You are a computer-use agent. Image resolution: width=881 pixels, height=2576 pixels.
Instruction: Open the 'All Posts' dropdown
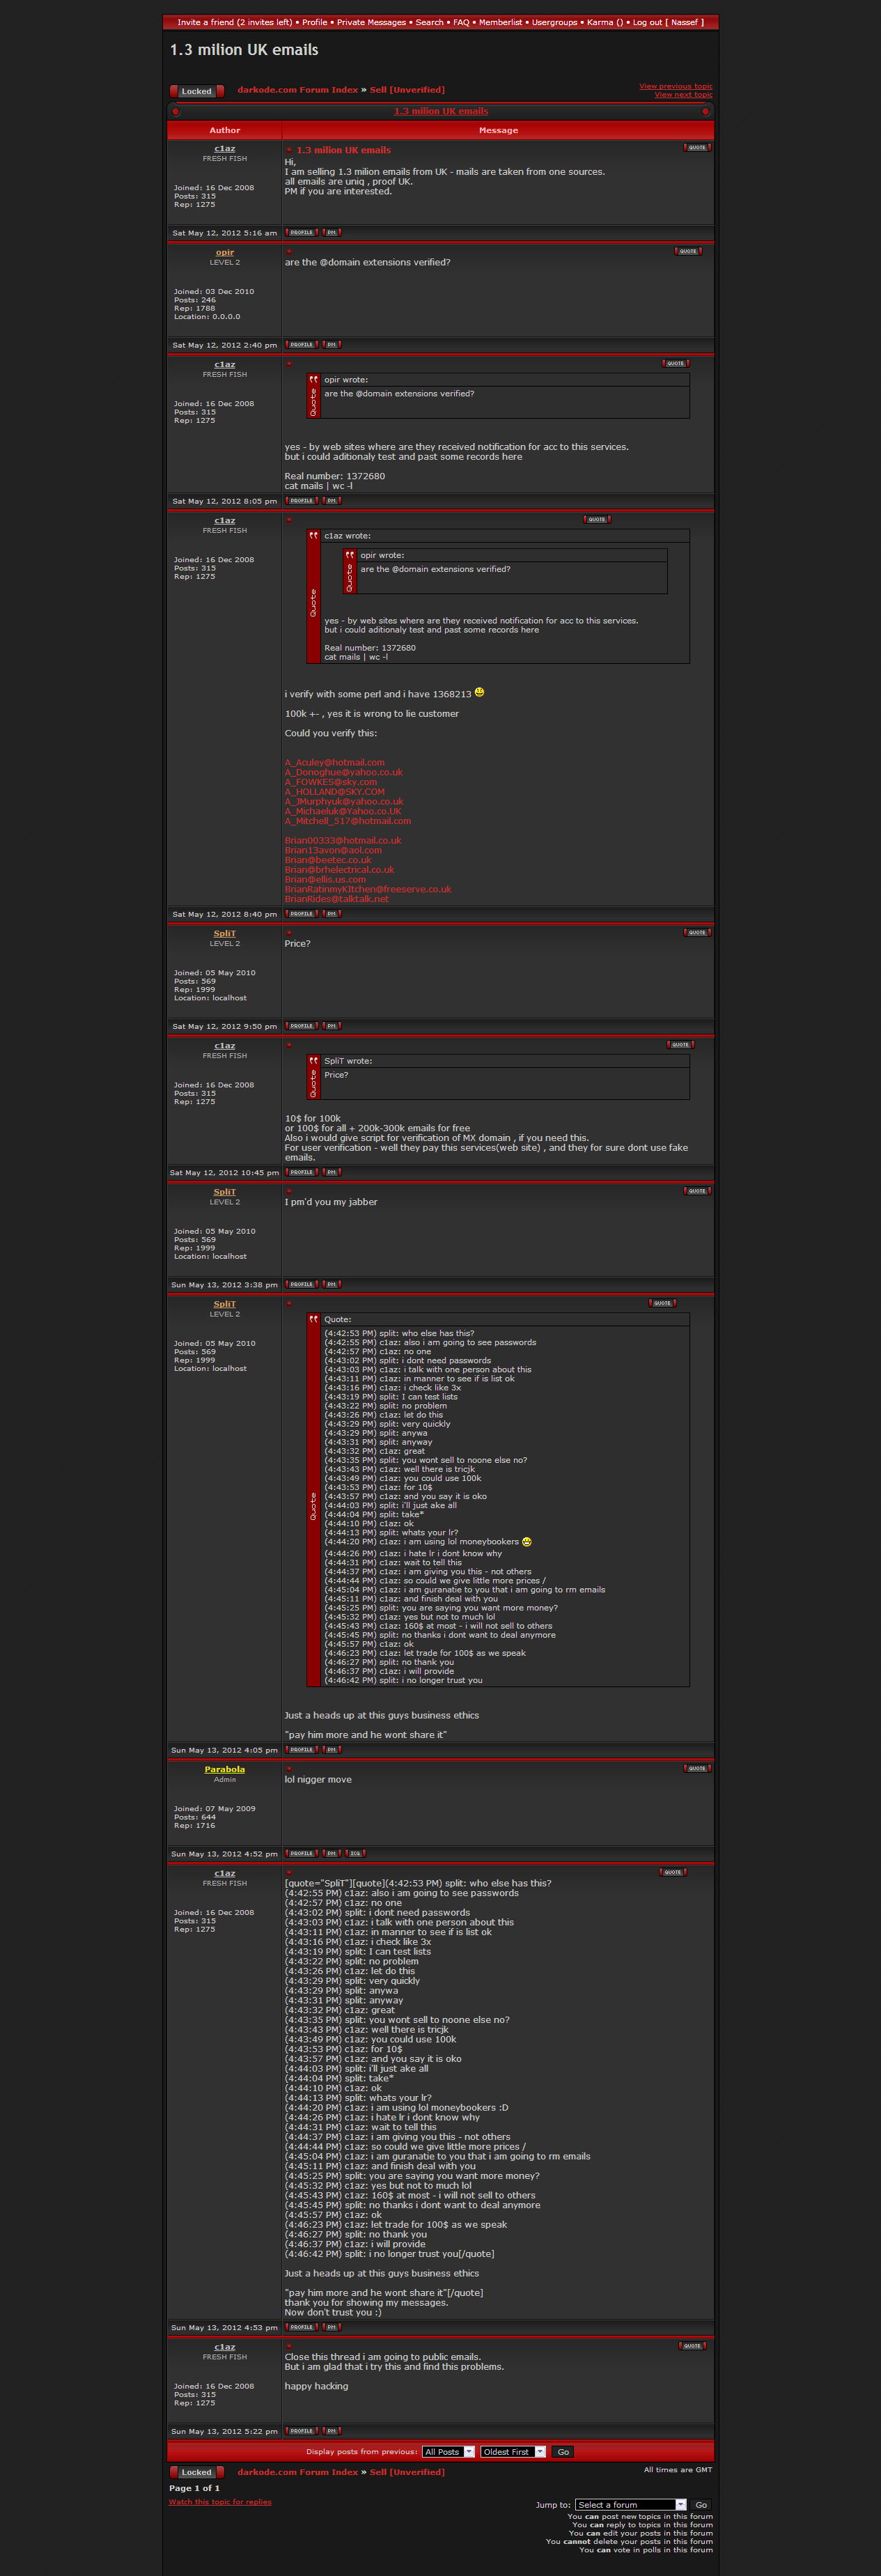[448, 2451]
